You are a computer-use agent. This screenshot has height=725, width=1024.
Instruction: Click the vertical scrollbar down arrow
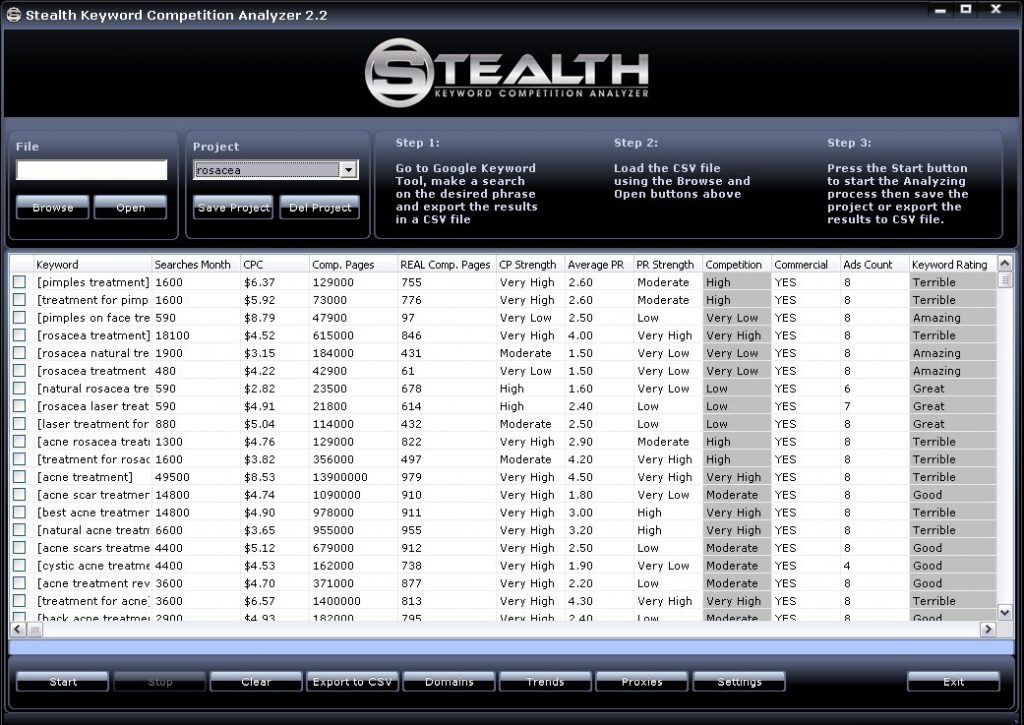click(x=1005, y=611)
